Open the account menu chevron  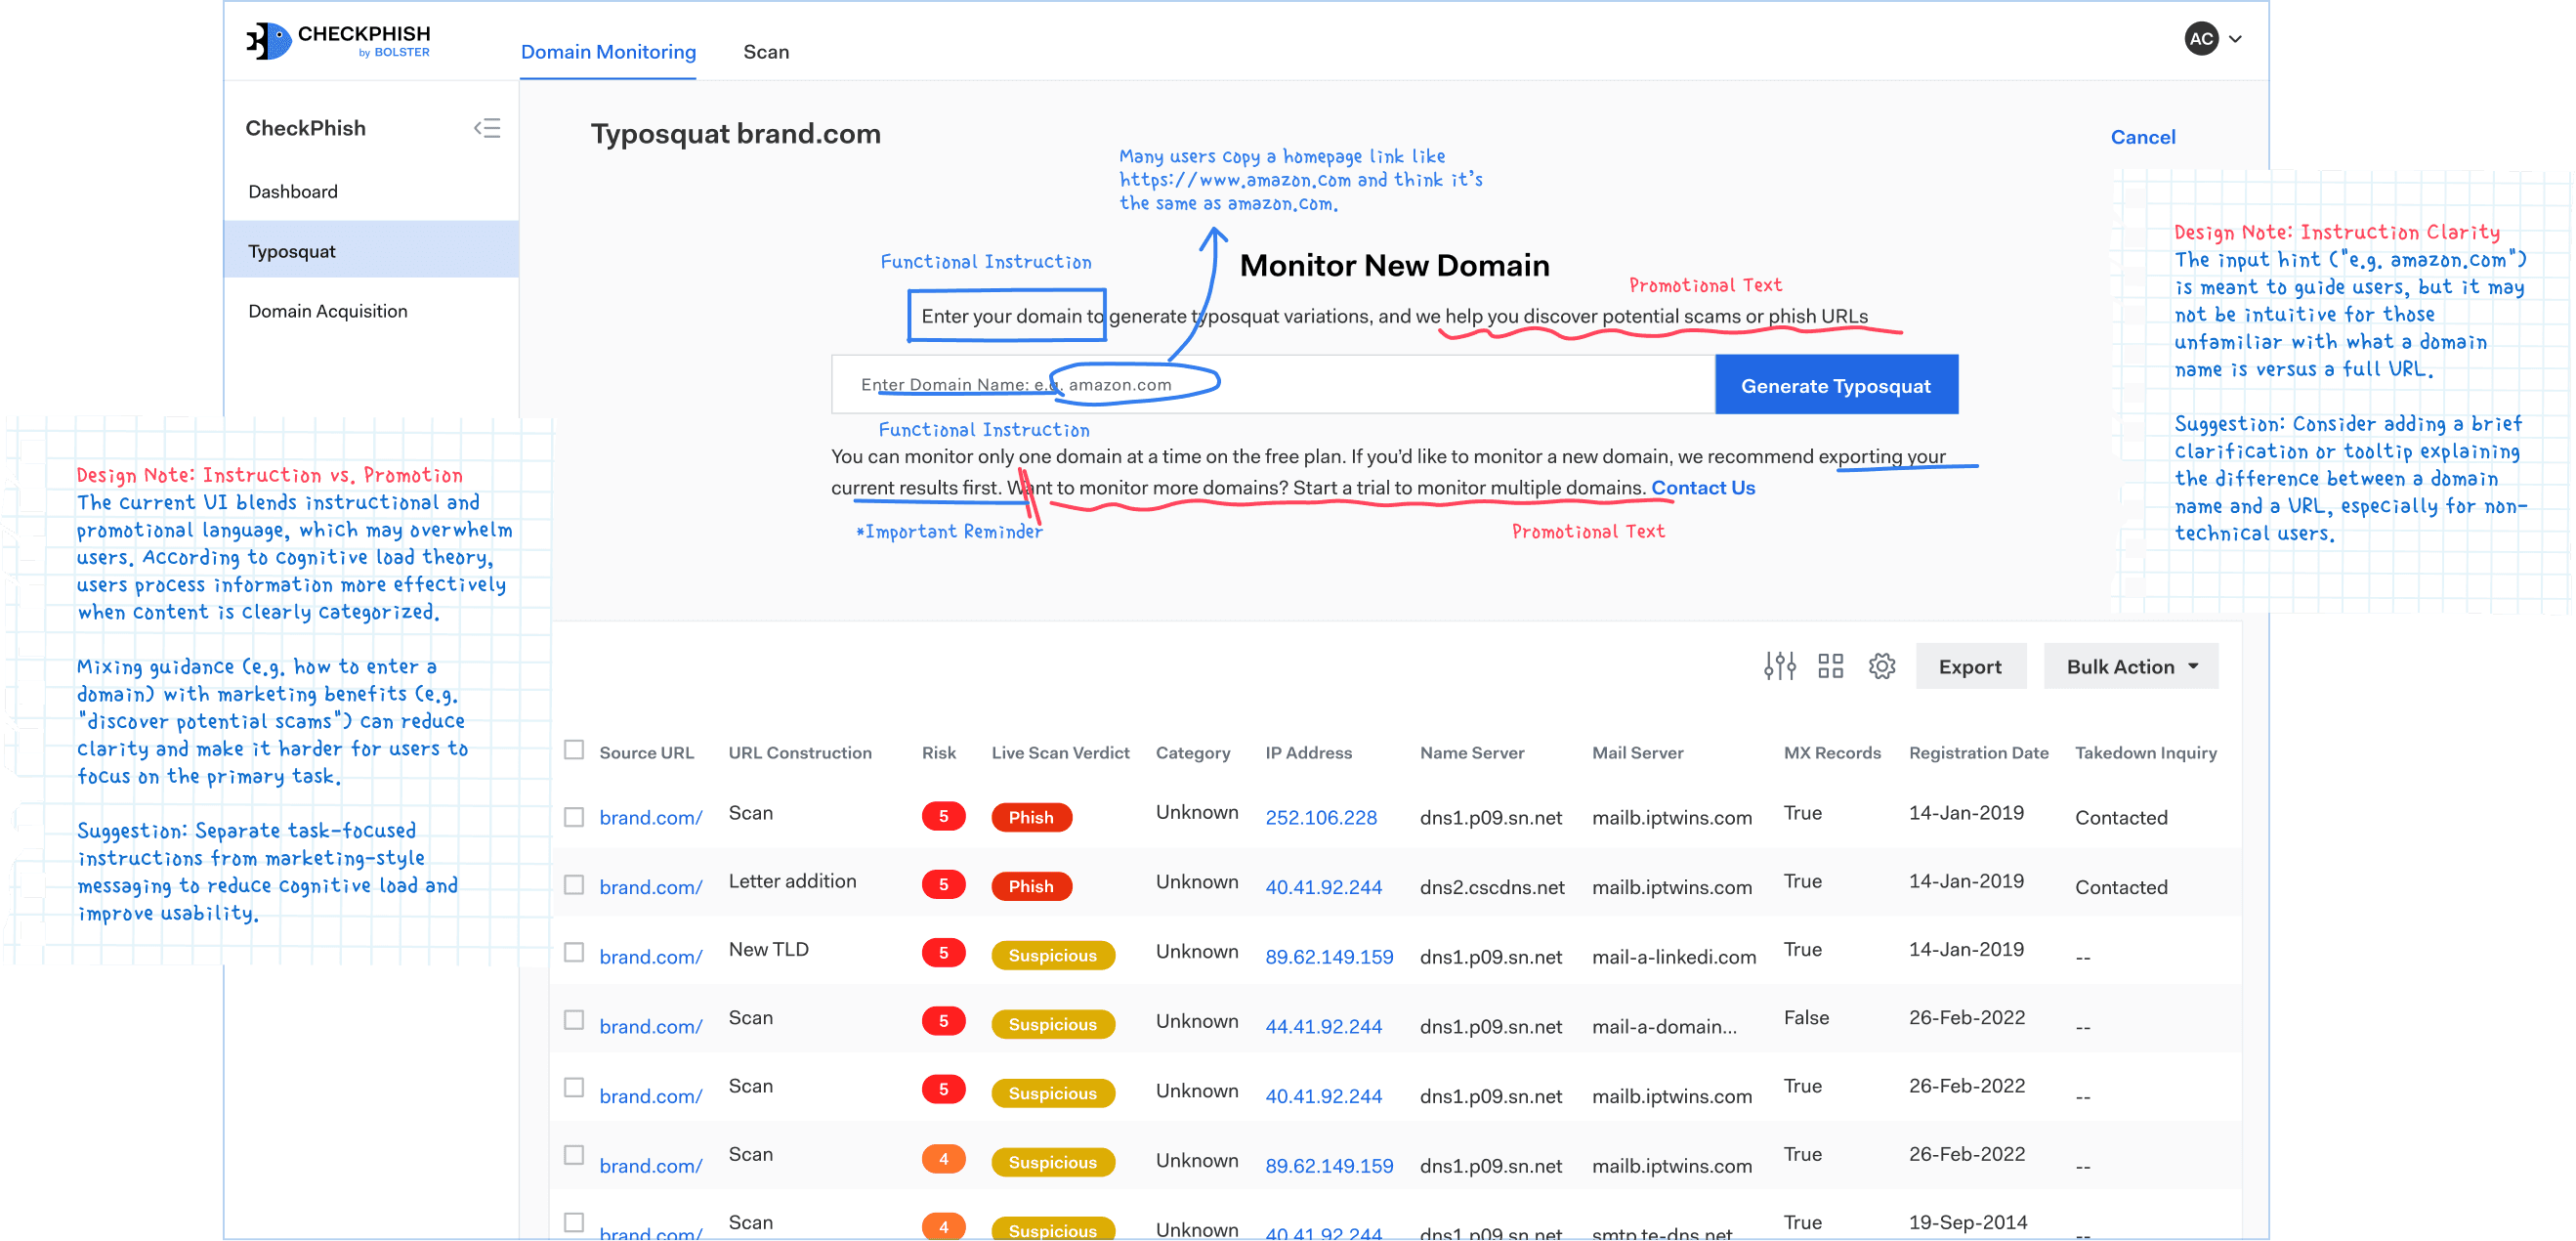click(x=2236, y=39)
